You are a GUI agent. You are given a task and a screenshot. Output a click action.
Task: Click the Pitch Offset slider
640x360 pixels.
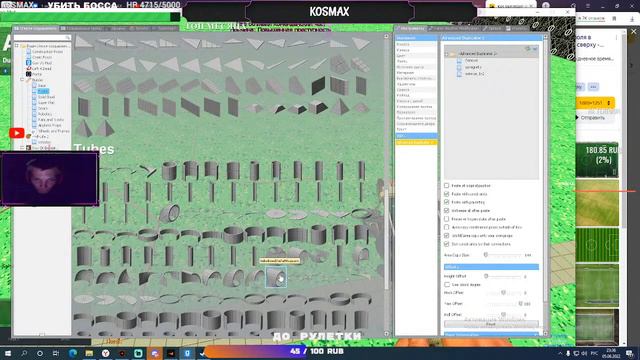(x=503, y=293)
